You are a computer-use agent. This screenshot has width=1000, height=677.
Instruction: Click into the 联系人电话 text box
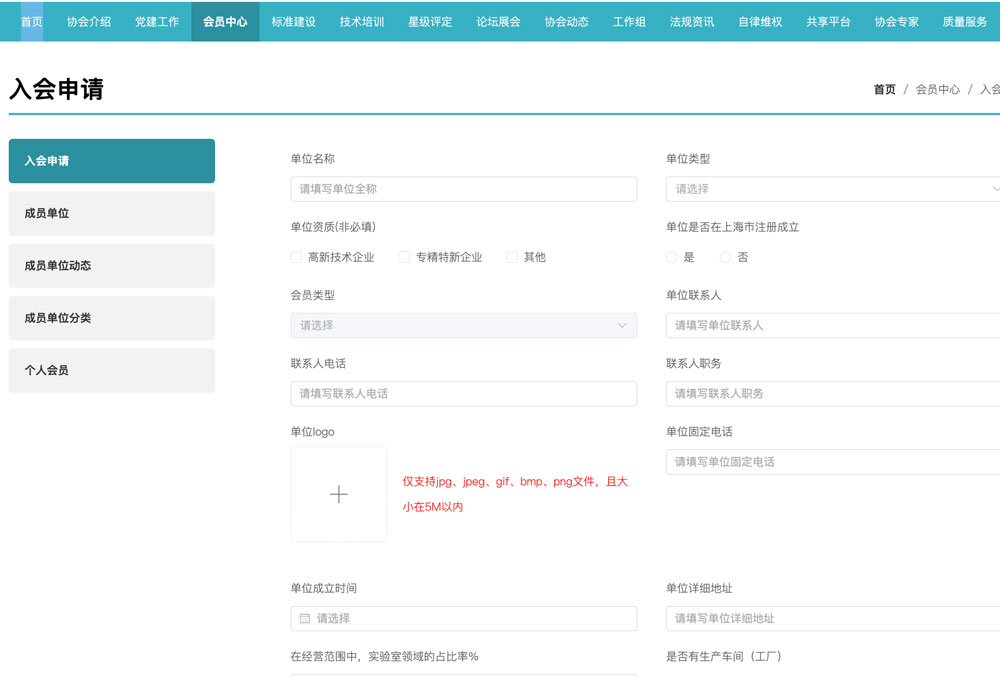click(463, 394)
